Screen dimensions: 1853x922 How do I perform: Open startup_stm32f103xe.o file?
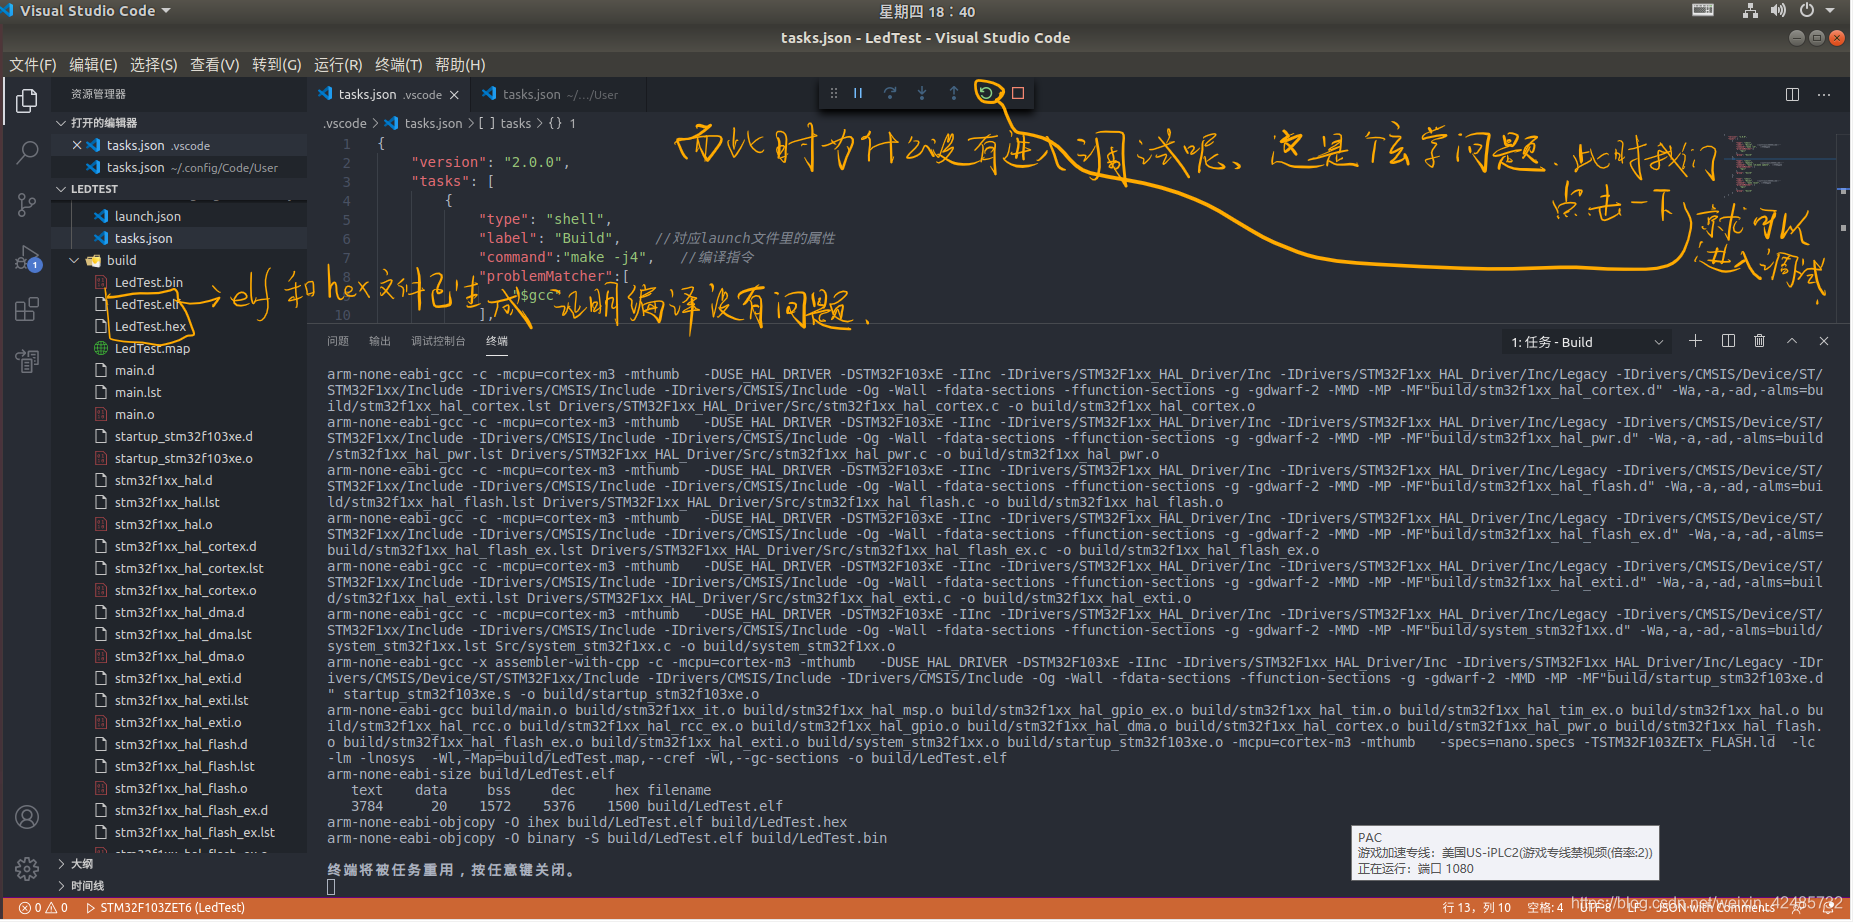pos(180,458)
